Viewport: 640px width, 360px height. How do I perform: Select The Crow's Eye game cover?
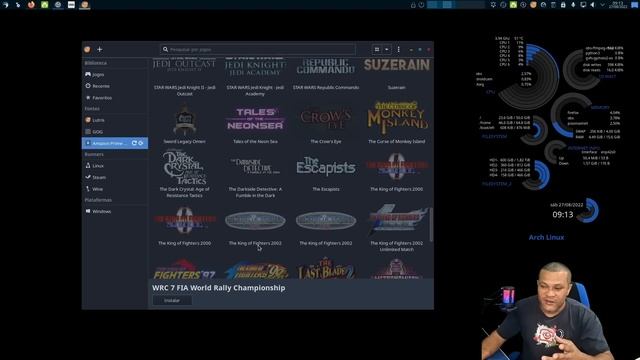pyautogui.click(x=326, y=119)
